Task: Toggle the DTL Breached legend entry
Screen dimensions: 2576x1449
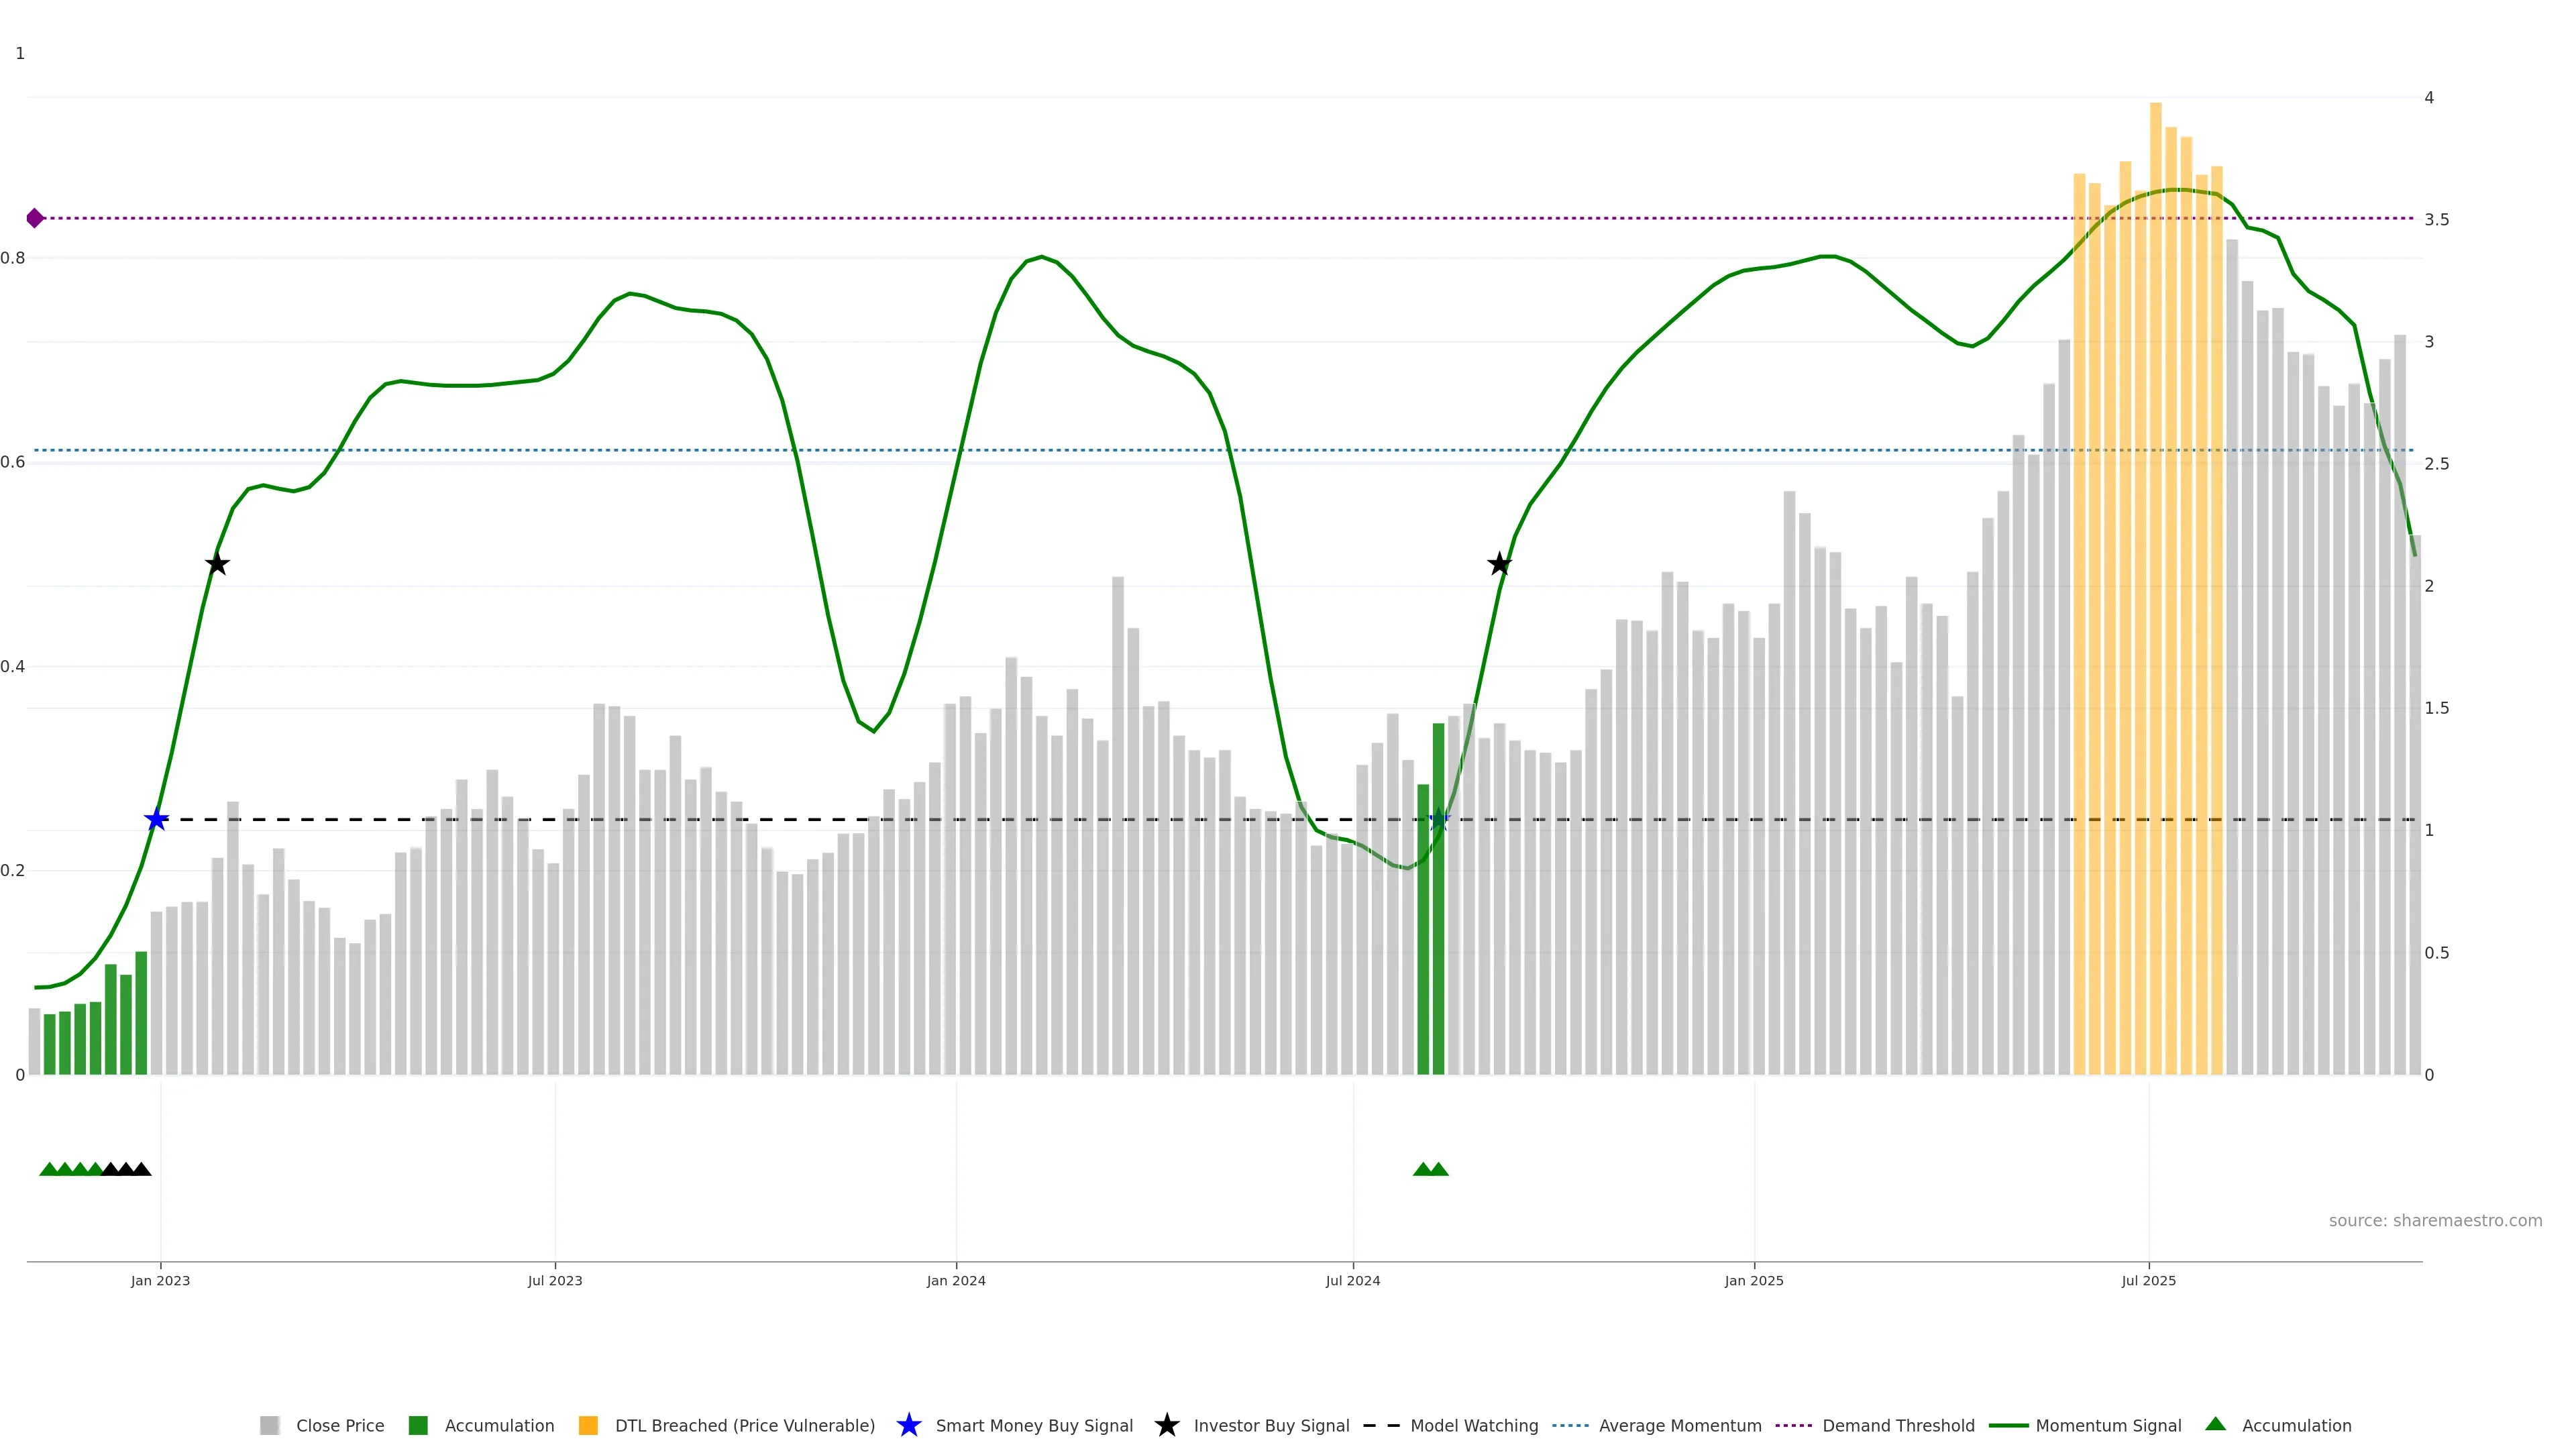Action: [x=744, y=1426]
